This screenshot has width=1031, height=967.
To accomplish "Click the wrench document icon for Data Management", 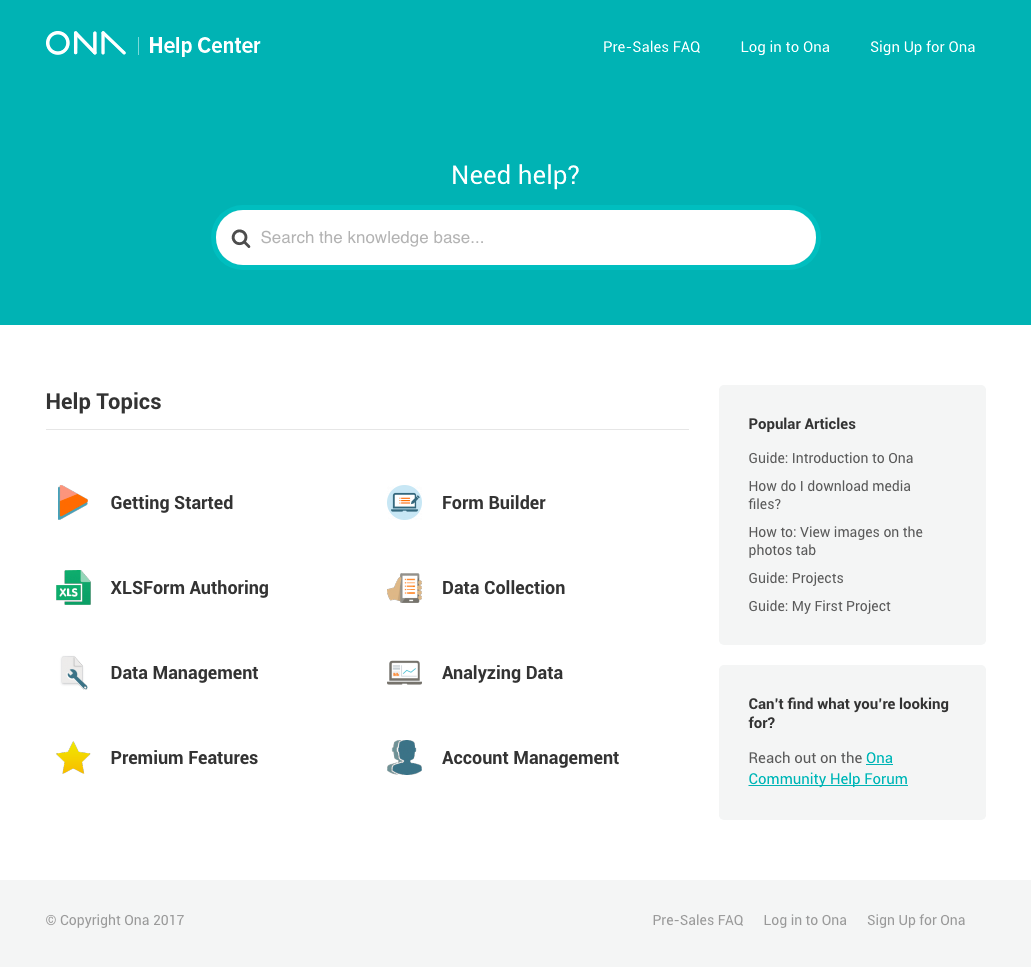I will (x=74, y=672).
